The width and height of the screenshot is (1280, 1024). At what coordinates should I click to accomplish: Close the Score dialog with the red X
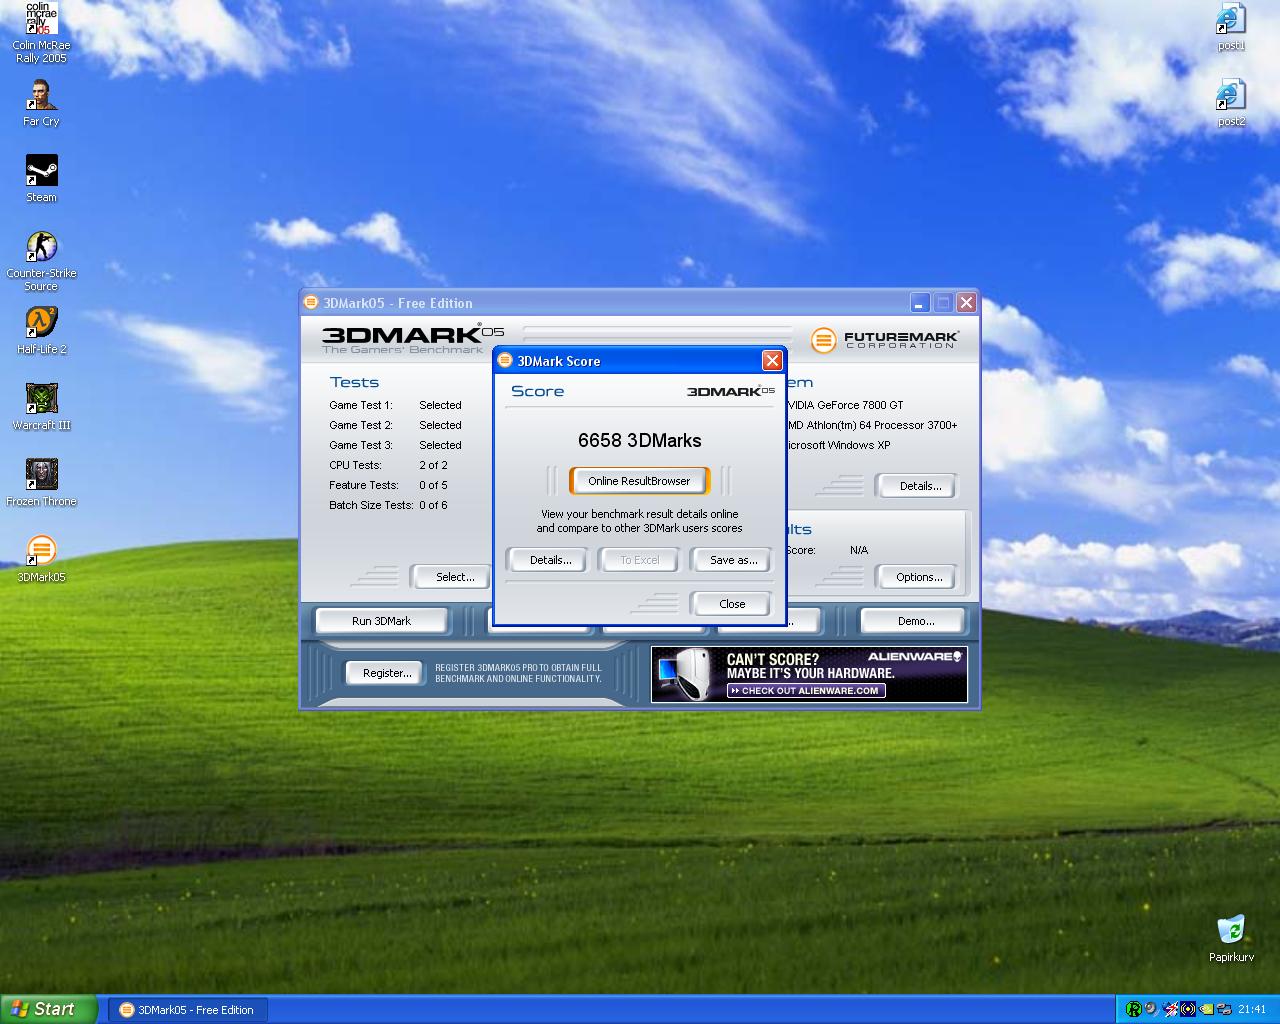pyautogui.click(x=772, y=360)
